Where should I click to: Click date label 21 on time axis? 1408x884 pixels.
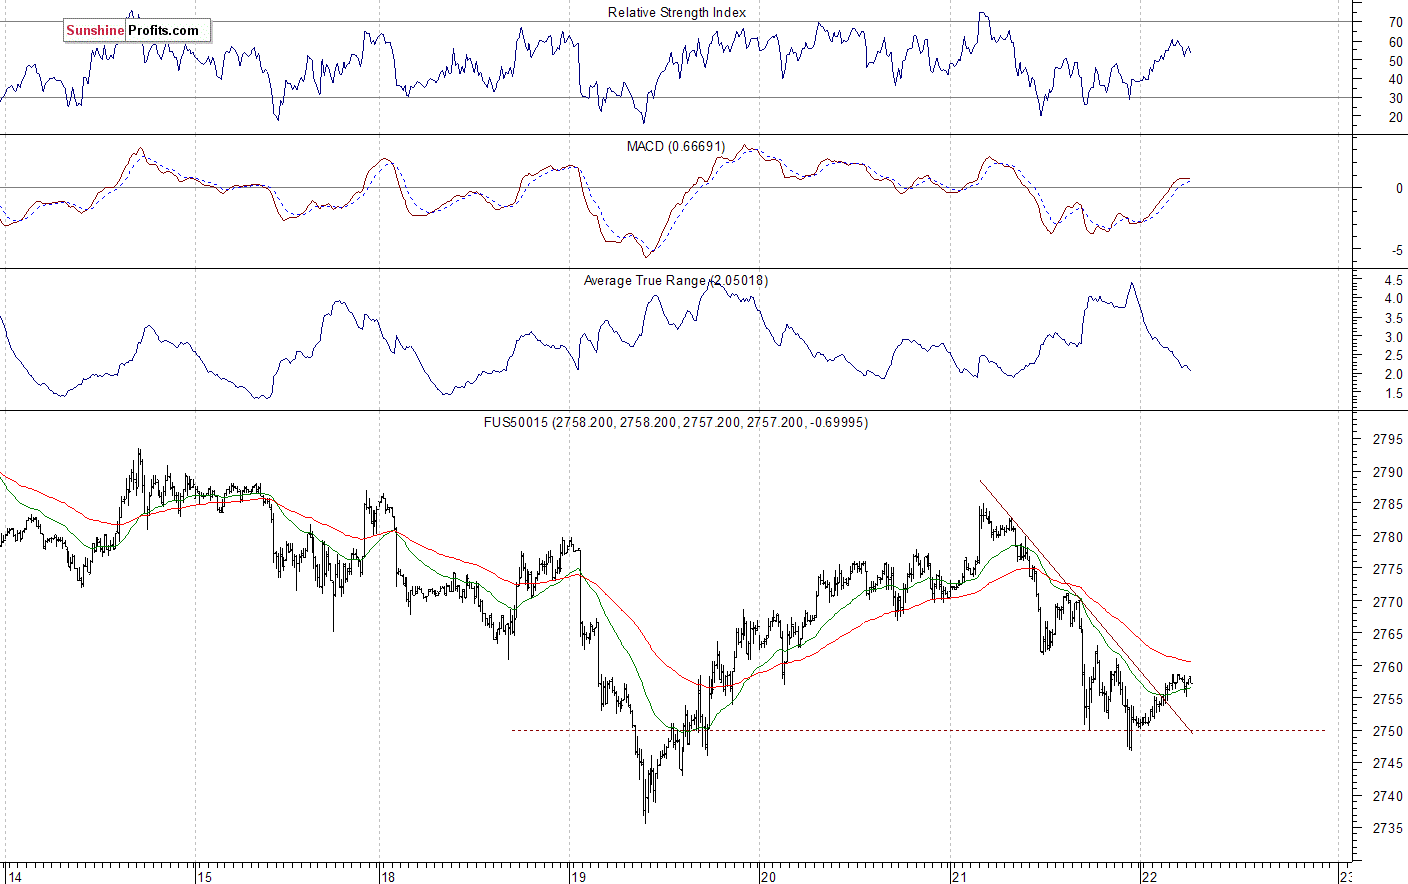click(x=959, y=877)
